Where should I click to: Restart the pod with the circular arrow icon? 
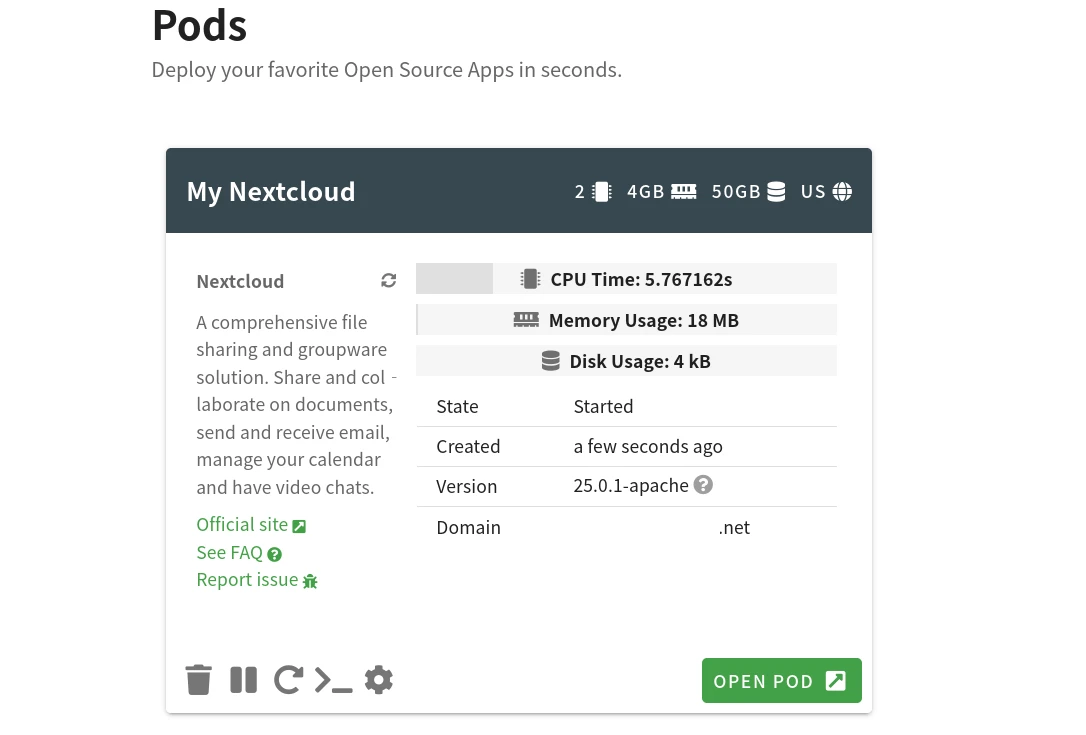pyautogui.click(x=288, y=680)
